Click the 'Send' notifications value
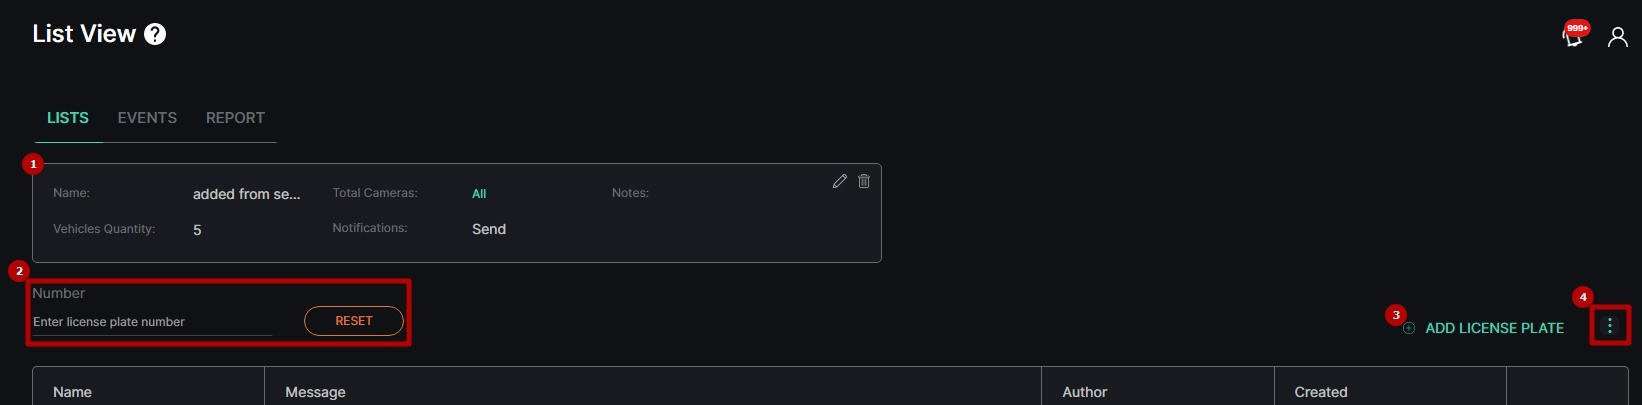Viewport: 1642px width, 405px height. 489,229
